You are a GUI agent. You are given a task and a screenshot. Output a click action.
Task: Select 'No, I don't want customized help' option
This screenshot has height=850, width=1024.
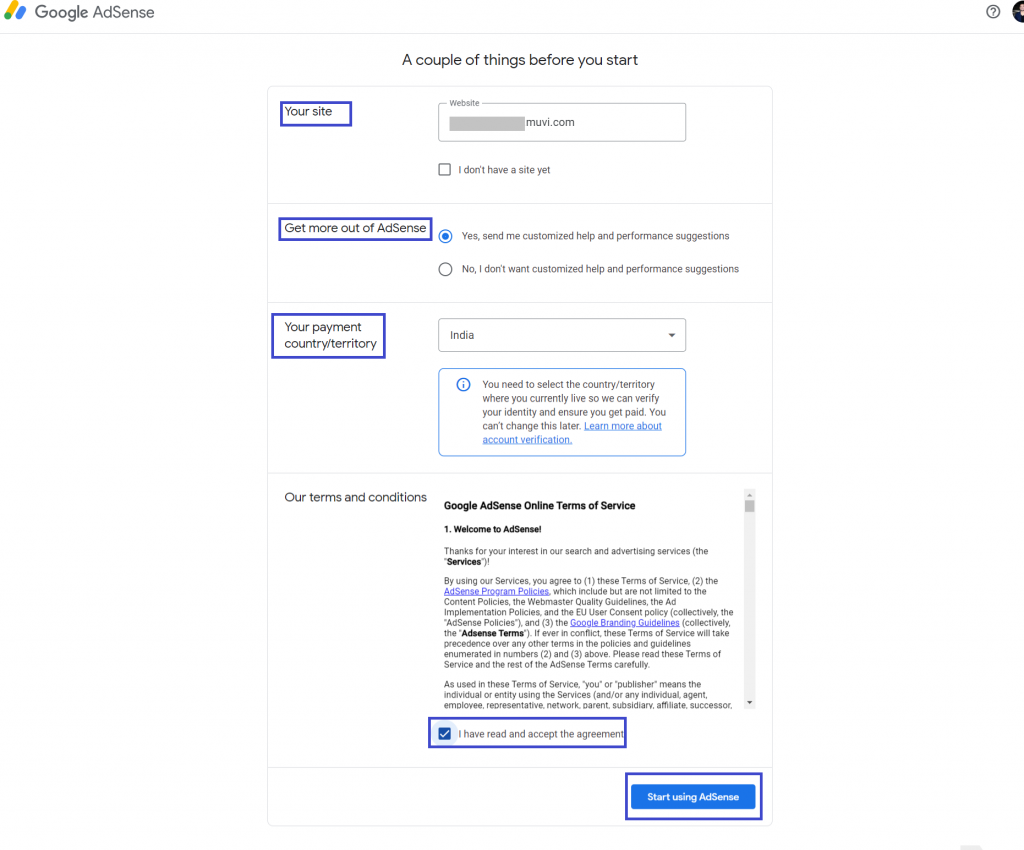point(445,268)
